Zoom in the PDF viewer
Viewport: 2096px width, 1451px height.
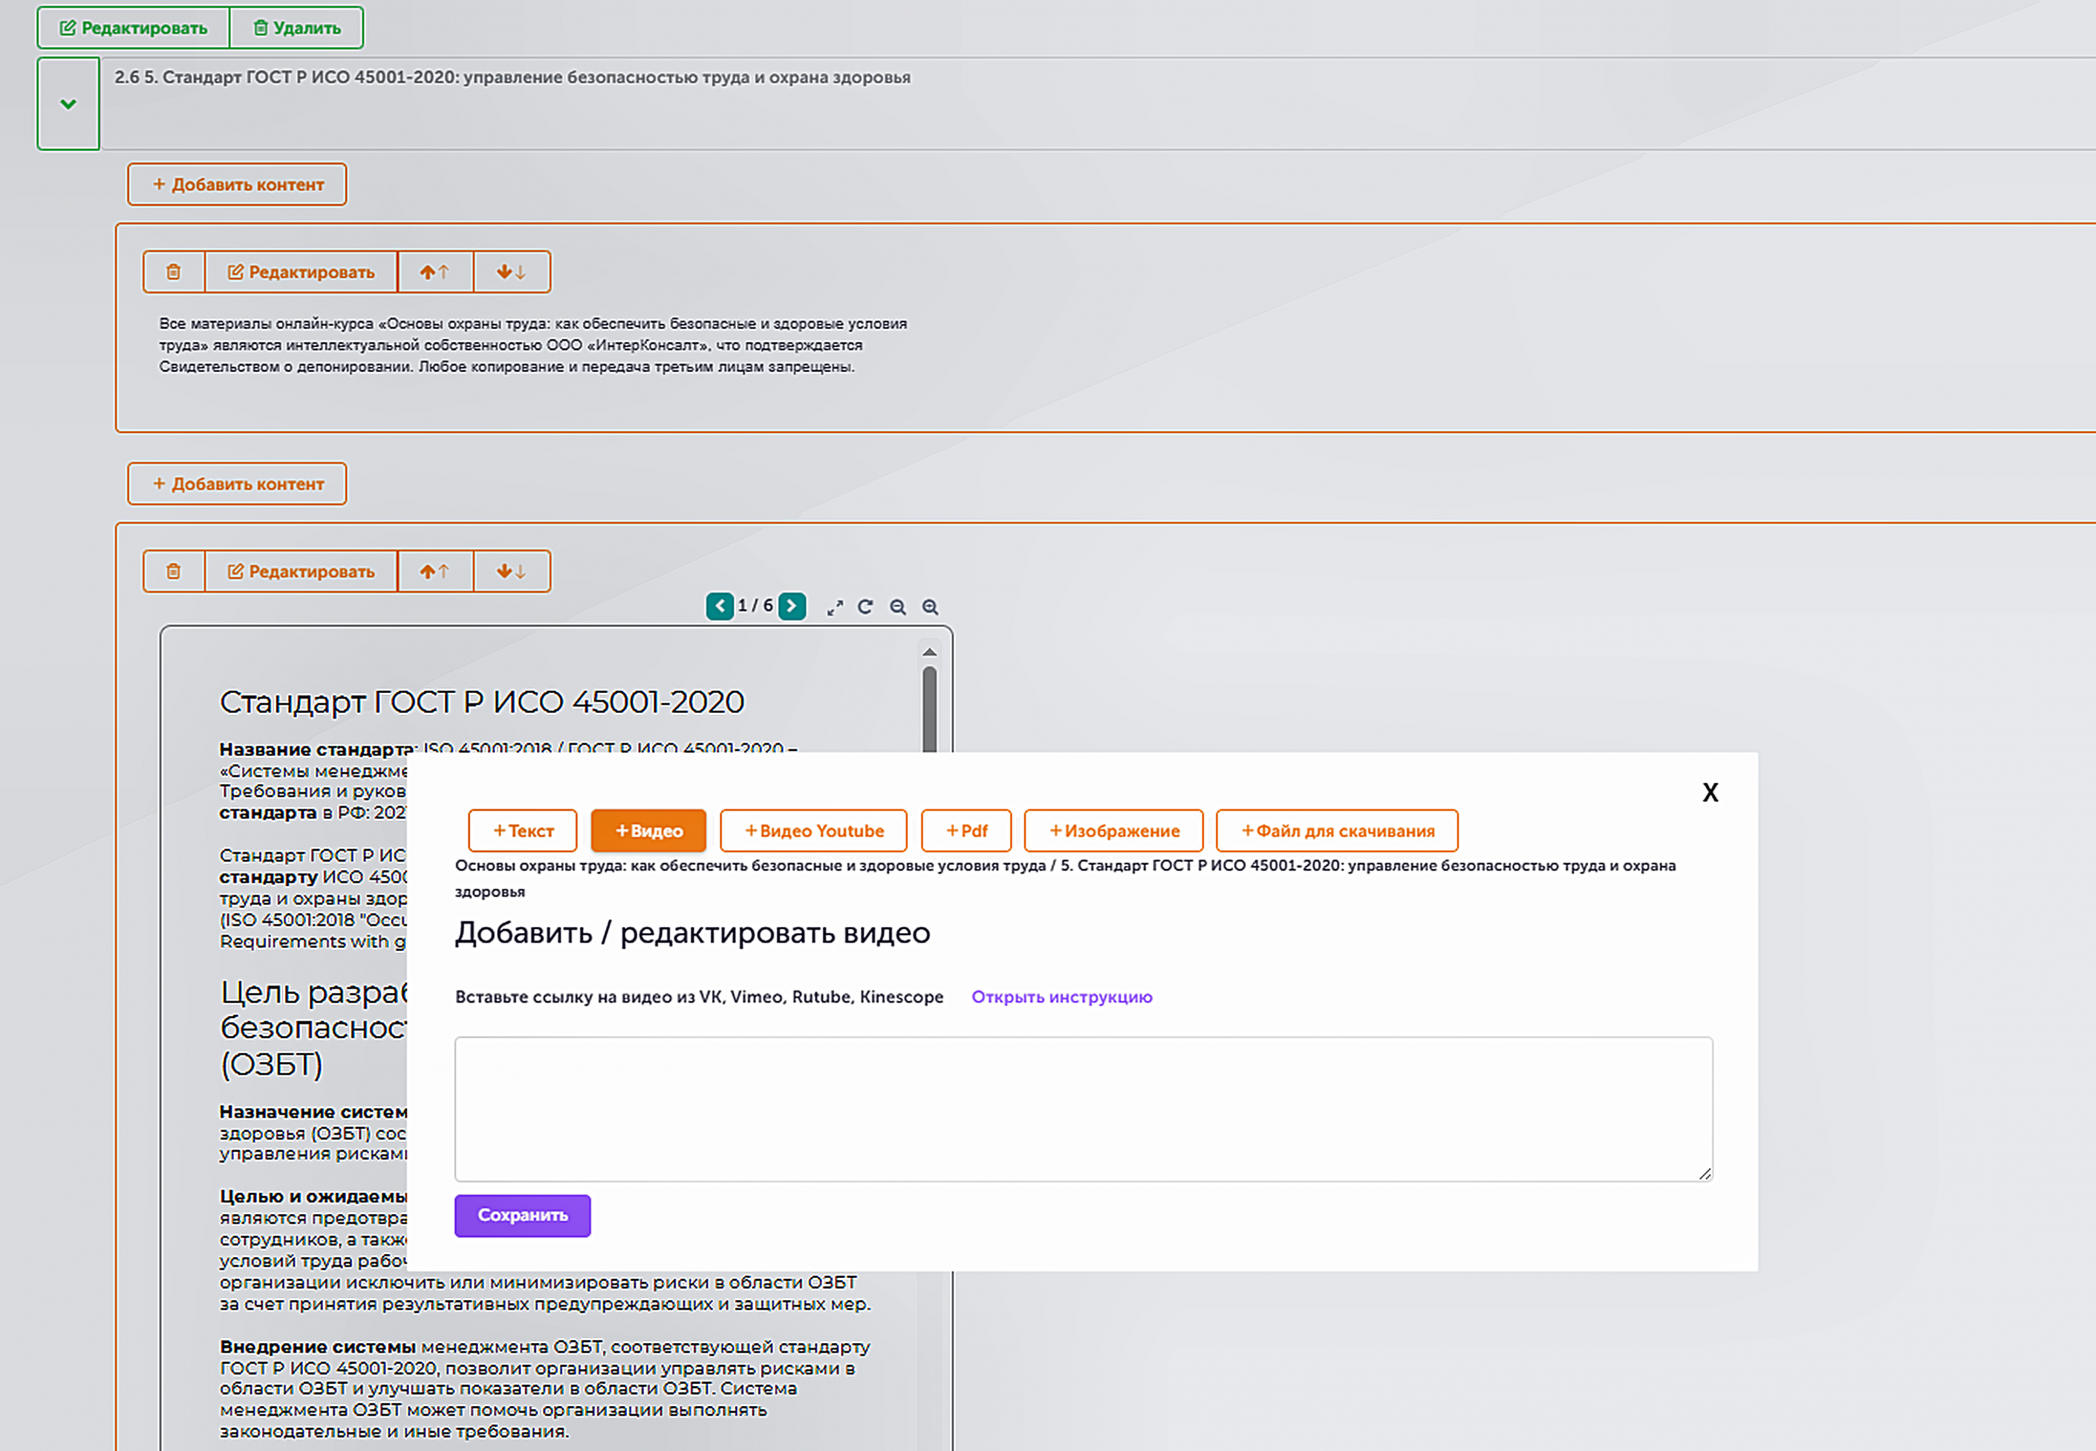click(930, 607)
